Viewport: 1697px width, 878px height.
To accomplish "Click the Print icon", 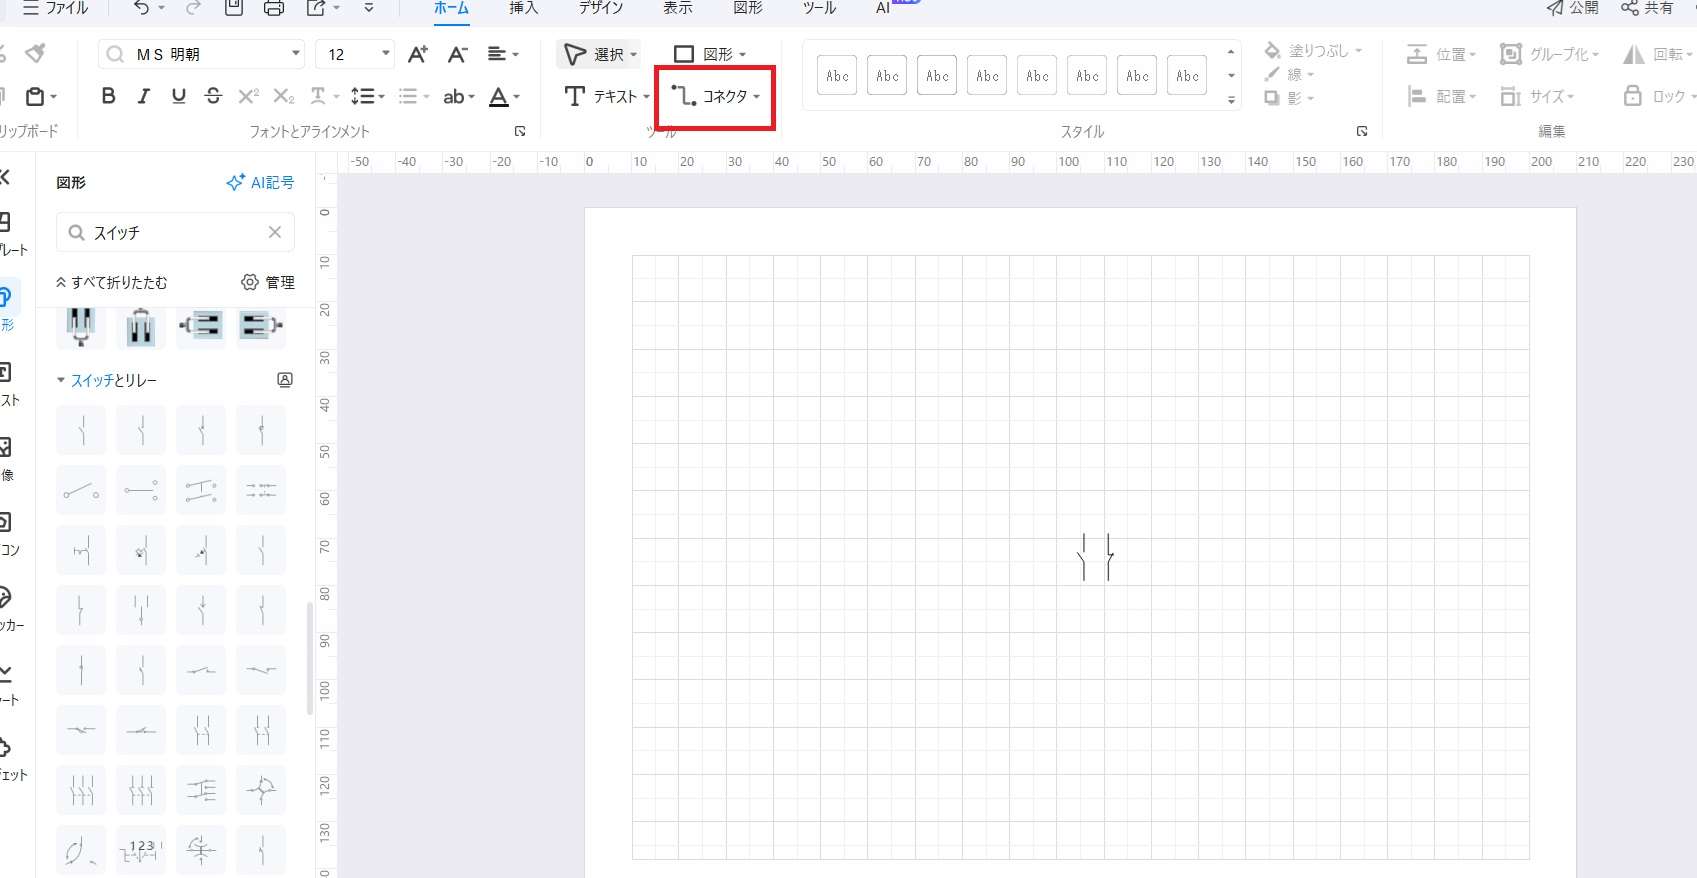I will tap(273, 8).
